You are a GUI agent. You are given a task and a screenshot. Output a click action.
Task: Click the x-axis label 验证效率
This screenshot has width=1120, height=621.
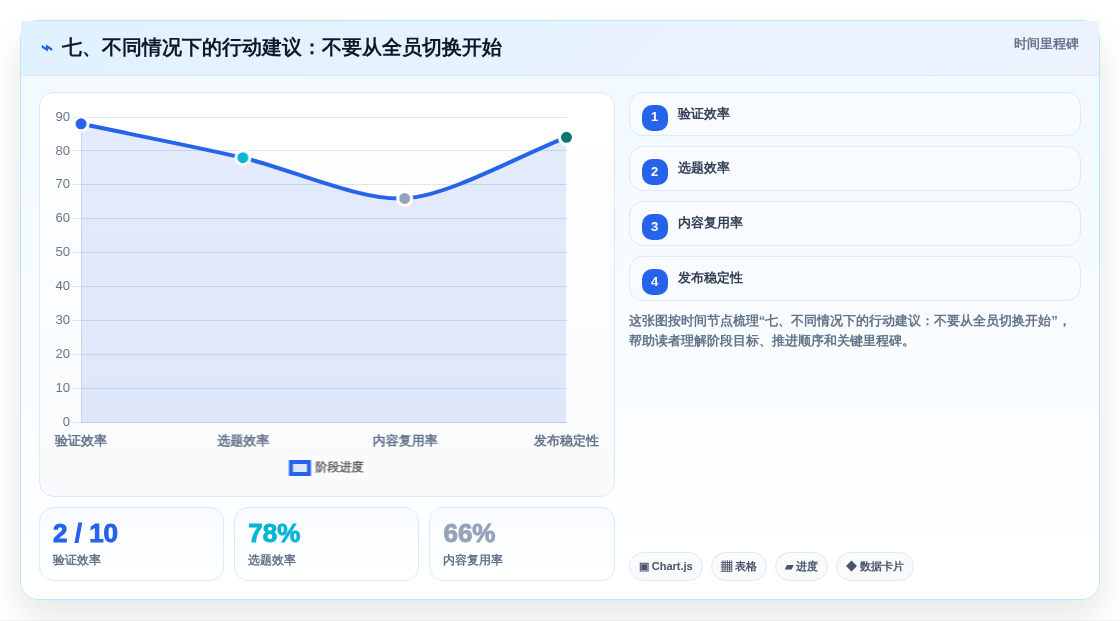[x=81, y=441]
